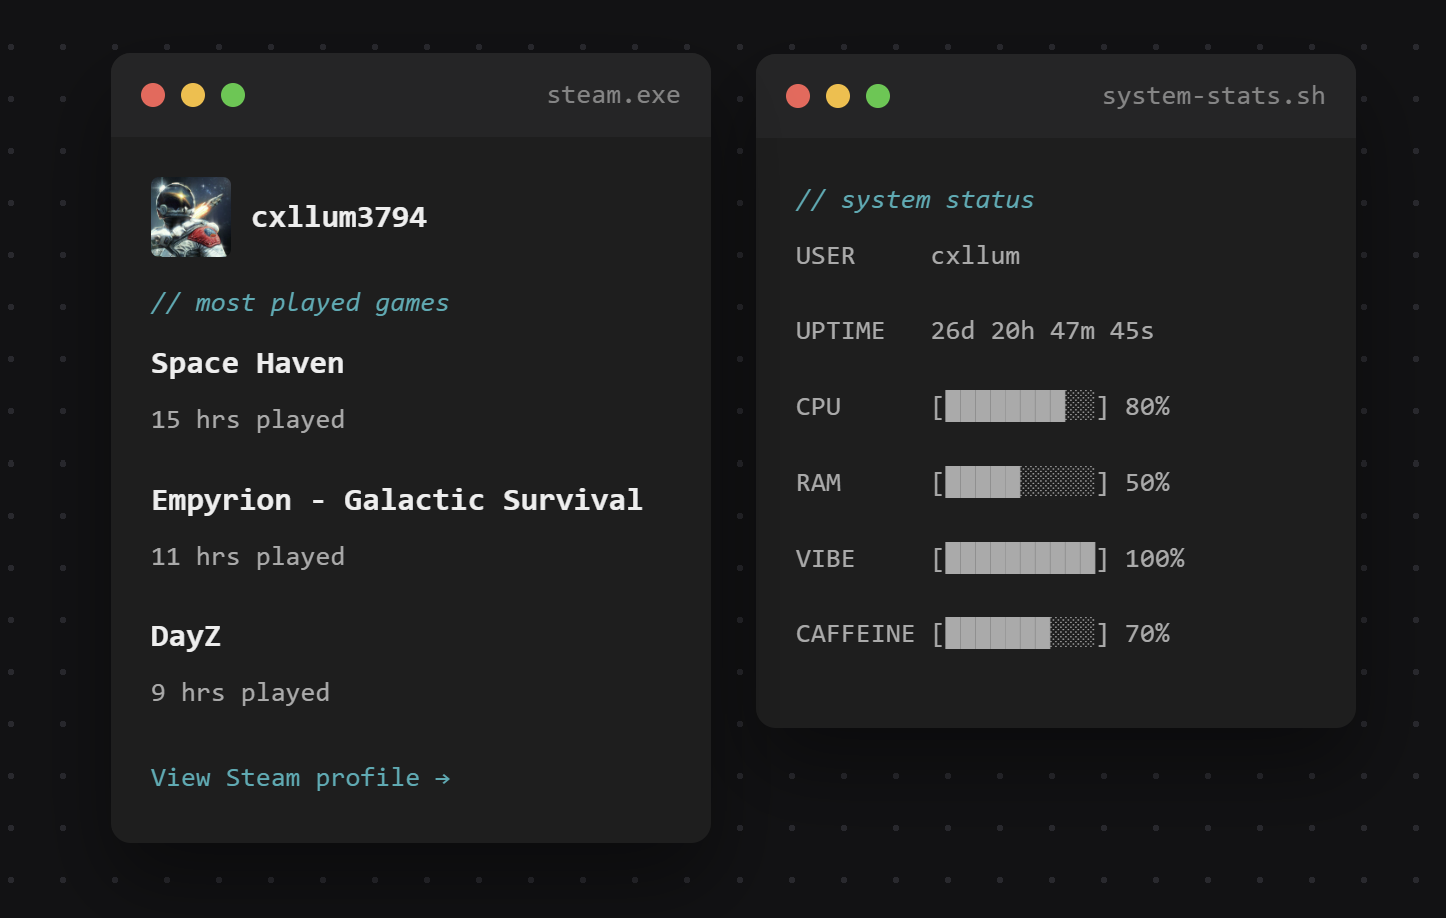The height and width of the screenshot is (918, 1446).
Task: Click the CAFFEINE progress bar
Action: [1020, 634]
